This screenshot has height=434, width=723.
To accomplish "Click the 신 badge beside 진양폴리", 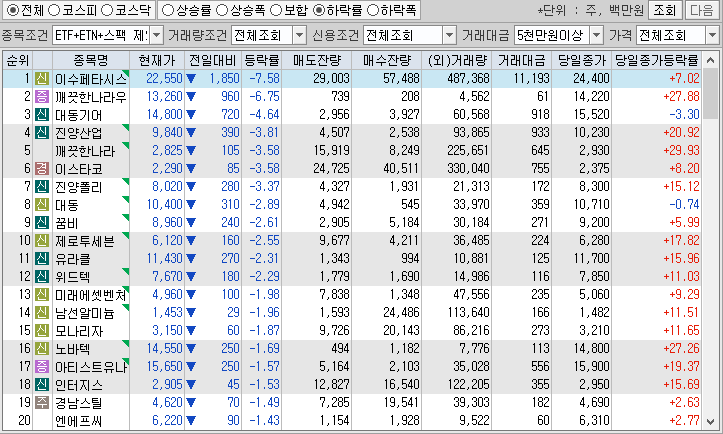I will coord(42,186).
